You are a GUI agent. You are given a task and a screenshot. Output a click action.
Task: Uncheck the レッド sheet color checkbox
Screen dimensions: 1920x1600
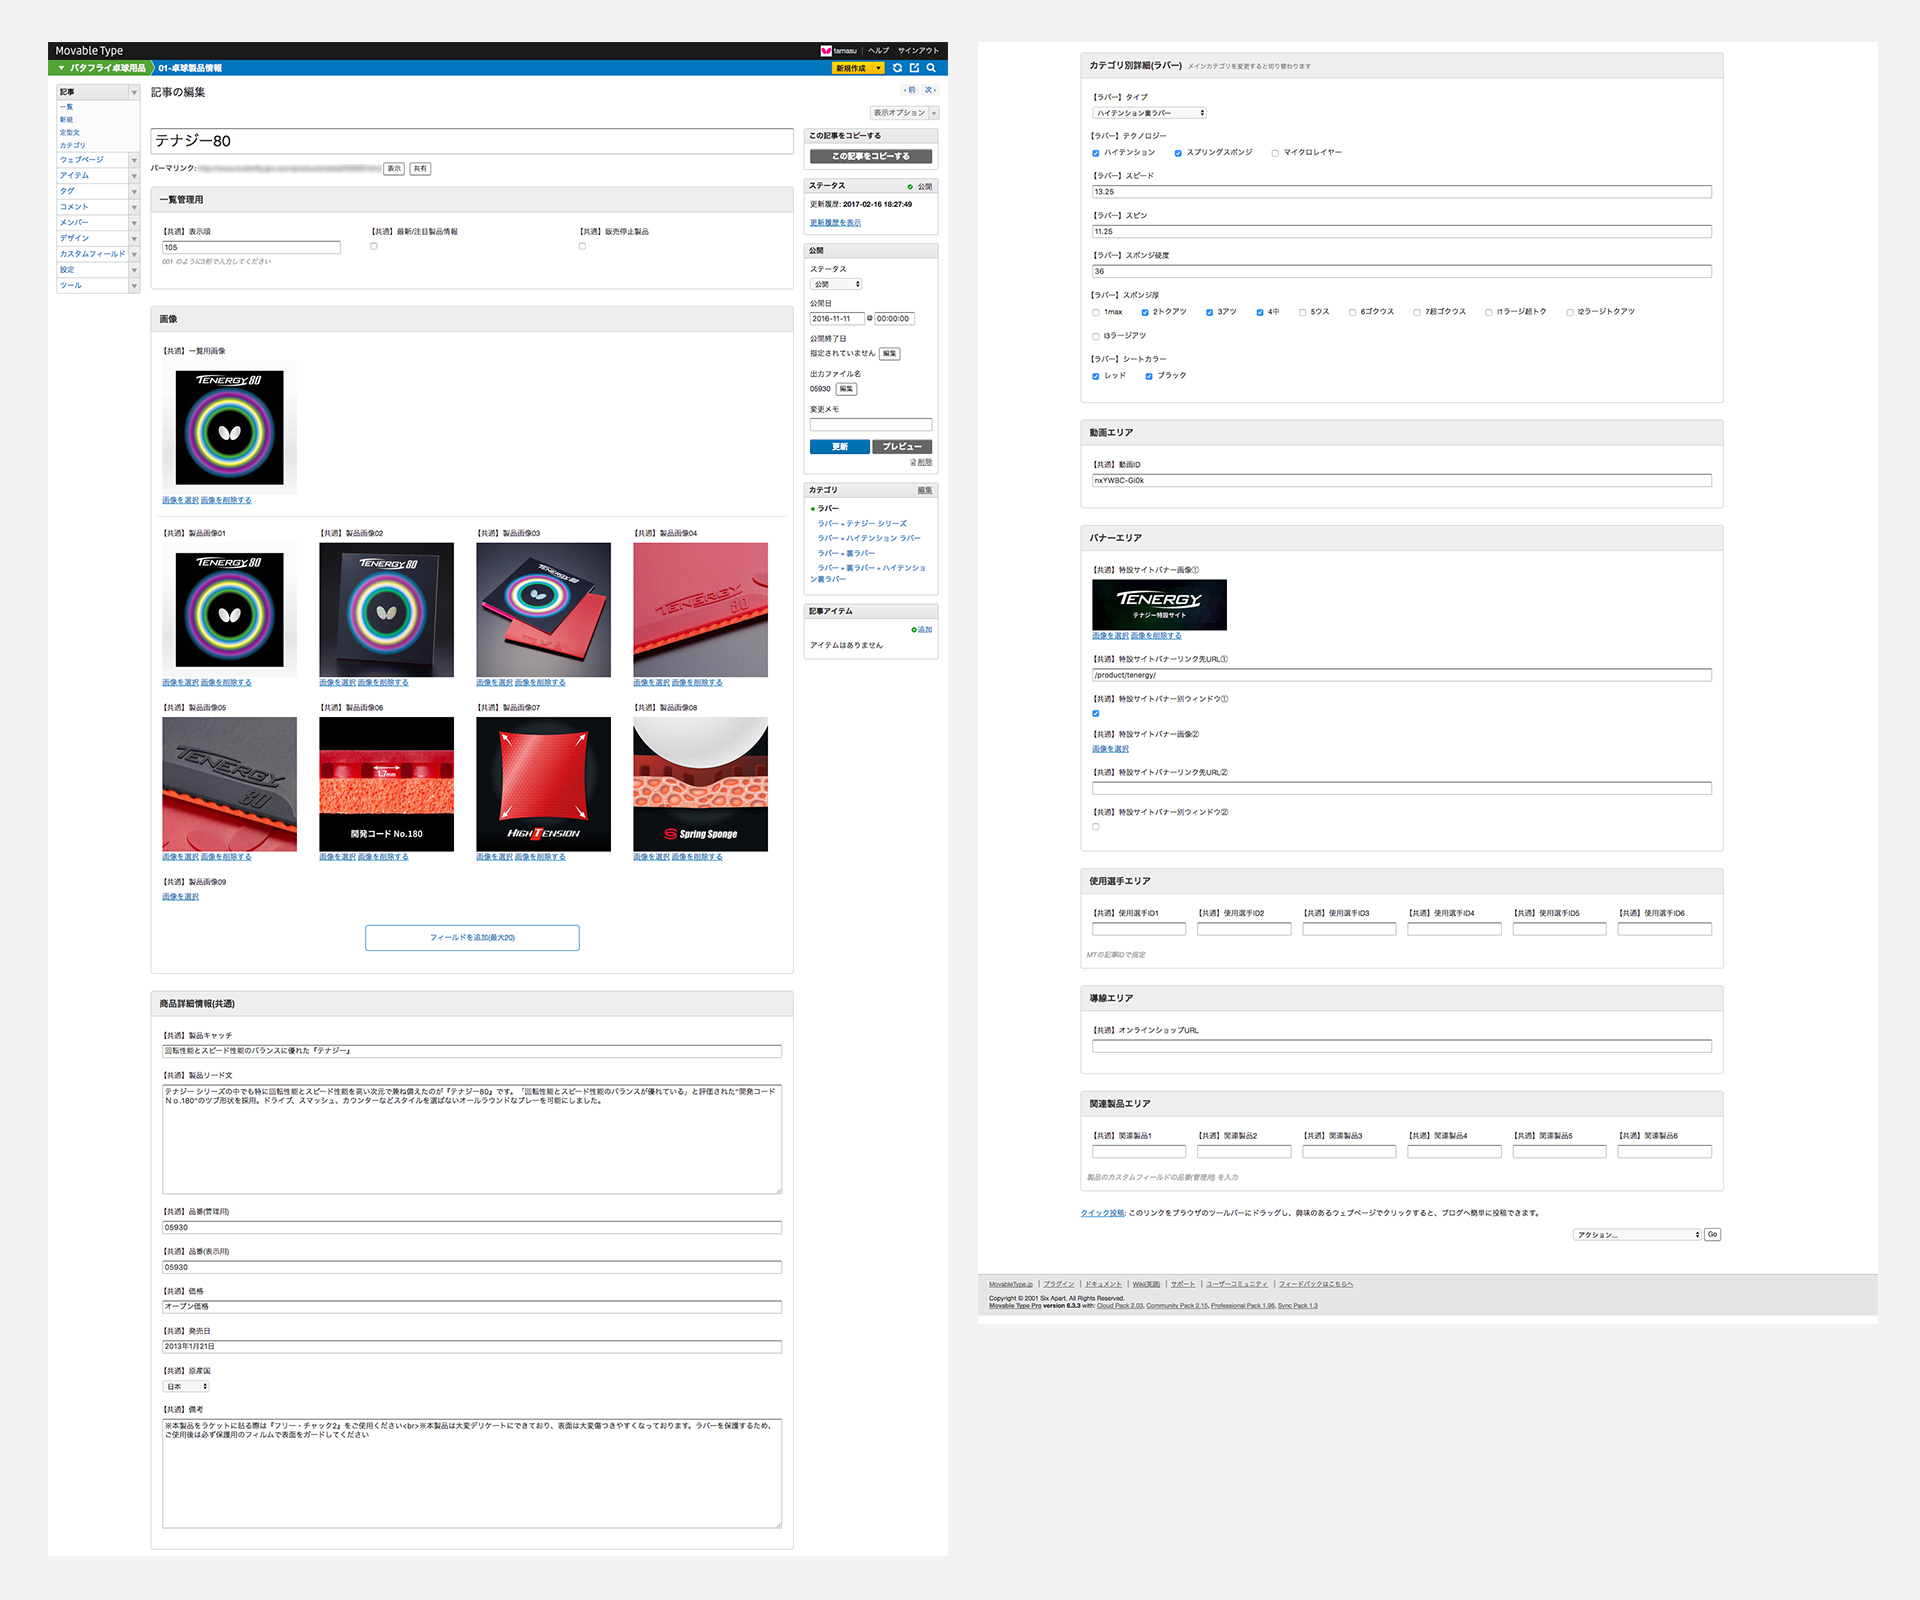coord(1096,376)
